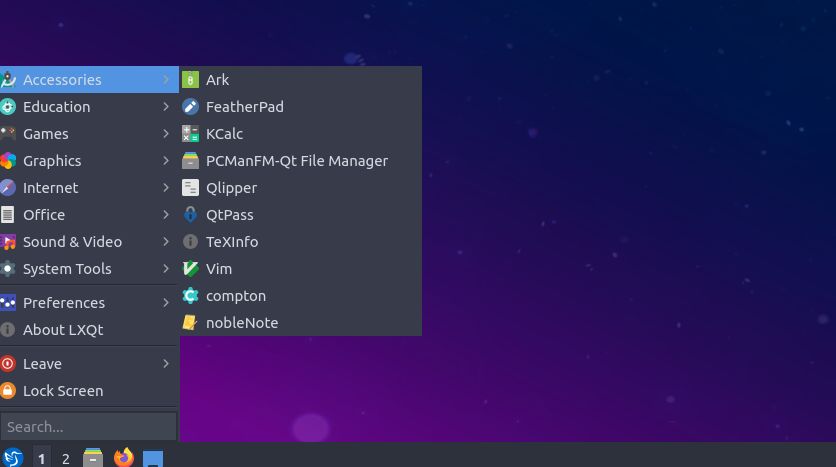This screenshot has height=467, width=836.
Task: Launch PCManFM-Qt File Manager text entry
Action: [296, 161]
